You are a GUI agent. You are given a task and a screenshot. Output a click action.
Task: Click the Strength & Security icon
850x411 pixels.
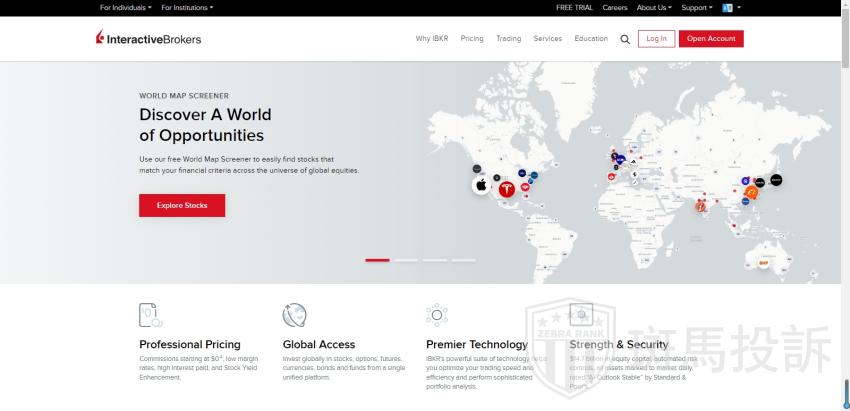point(580,315)
